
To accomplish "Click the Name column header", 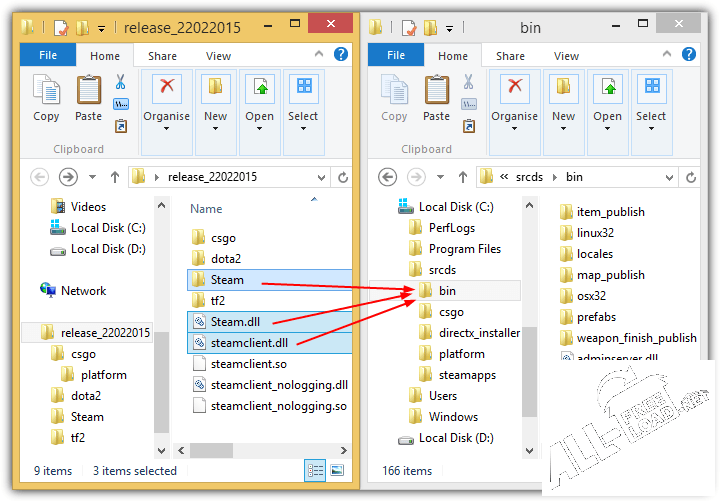I will (x=206, y=209).
